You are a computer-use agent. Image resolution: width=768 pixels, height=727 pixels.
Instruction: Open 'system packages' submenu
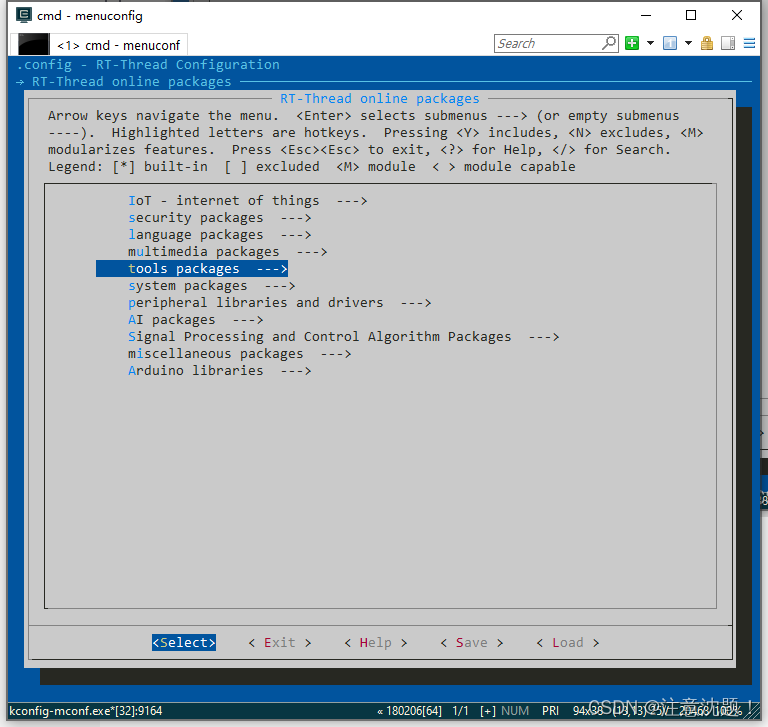point(212,286)
